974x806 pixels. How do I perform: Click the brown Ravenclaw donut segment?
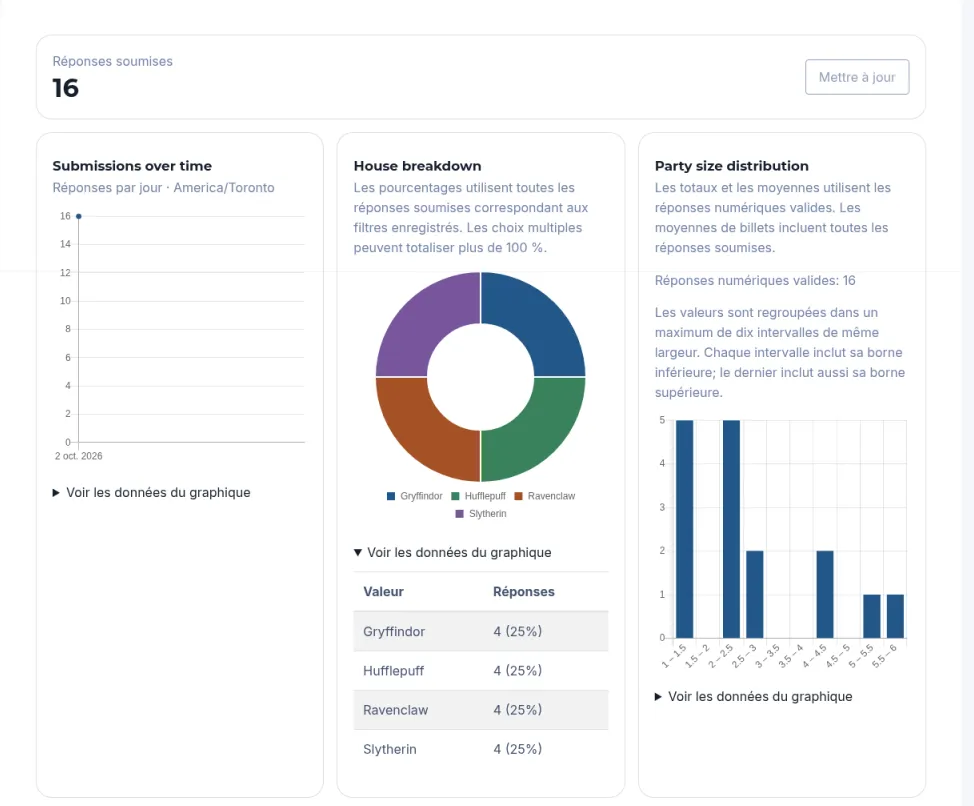[x=427, y=430]
